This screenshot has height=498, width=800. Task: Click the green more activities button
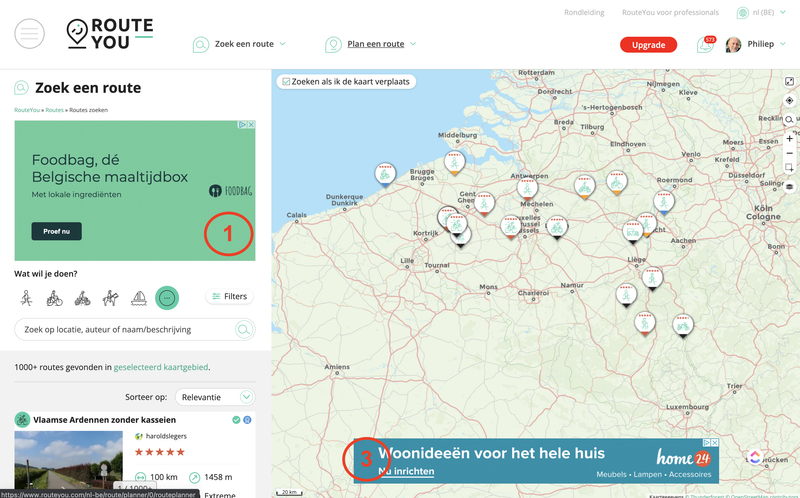(x=167, y=298)
